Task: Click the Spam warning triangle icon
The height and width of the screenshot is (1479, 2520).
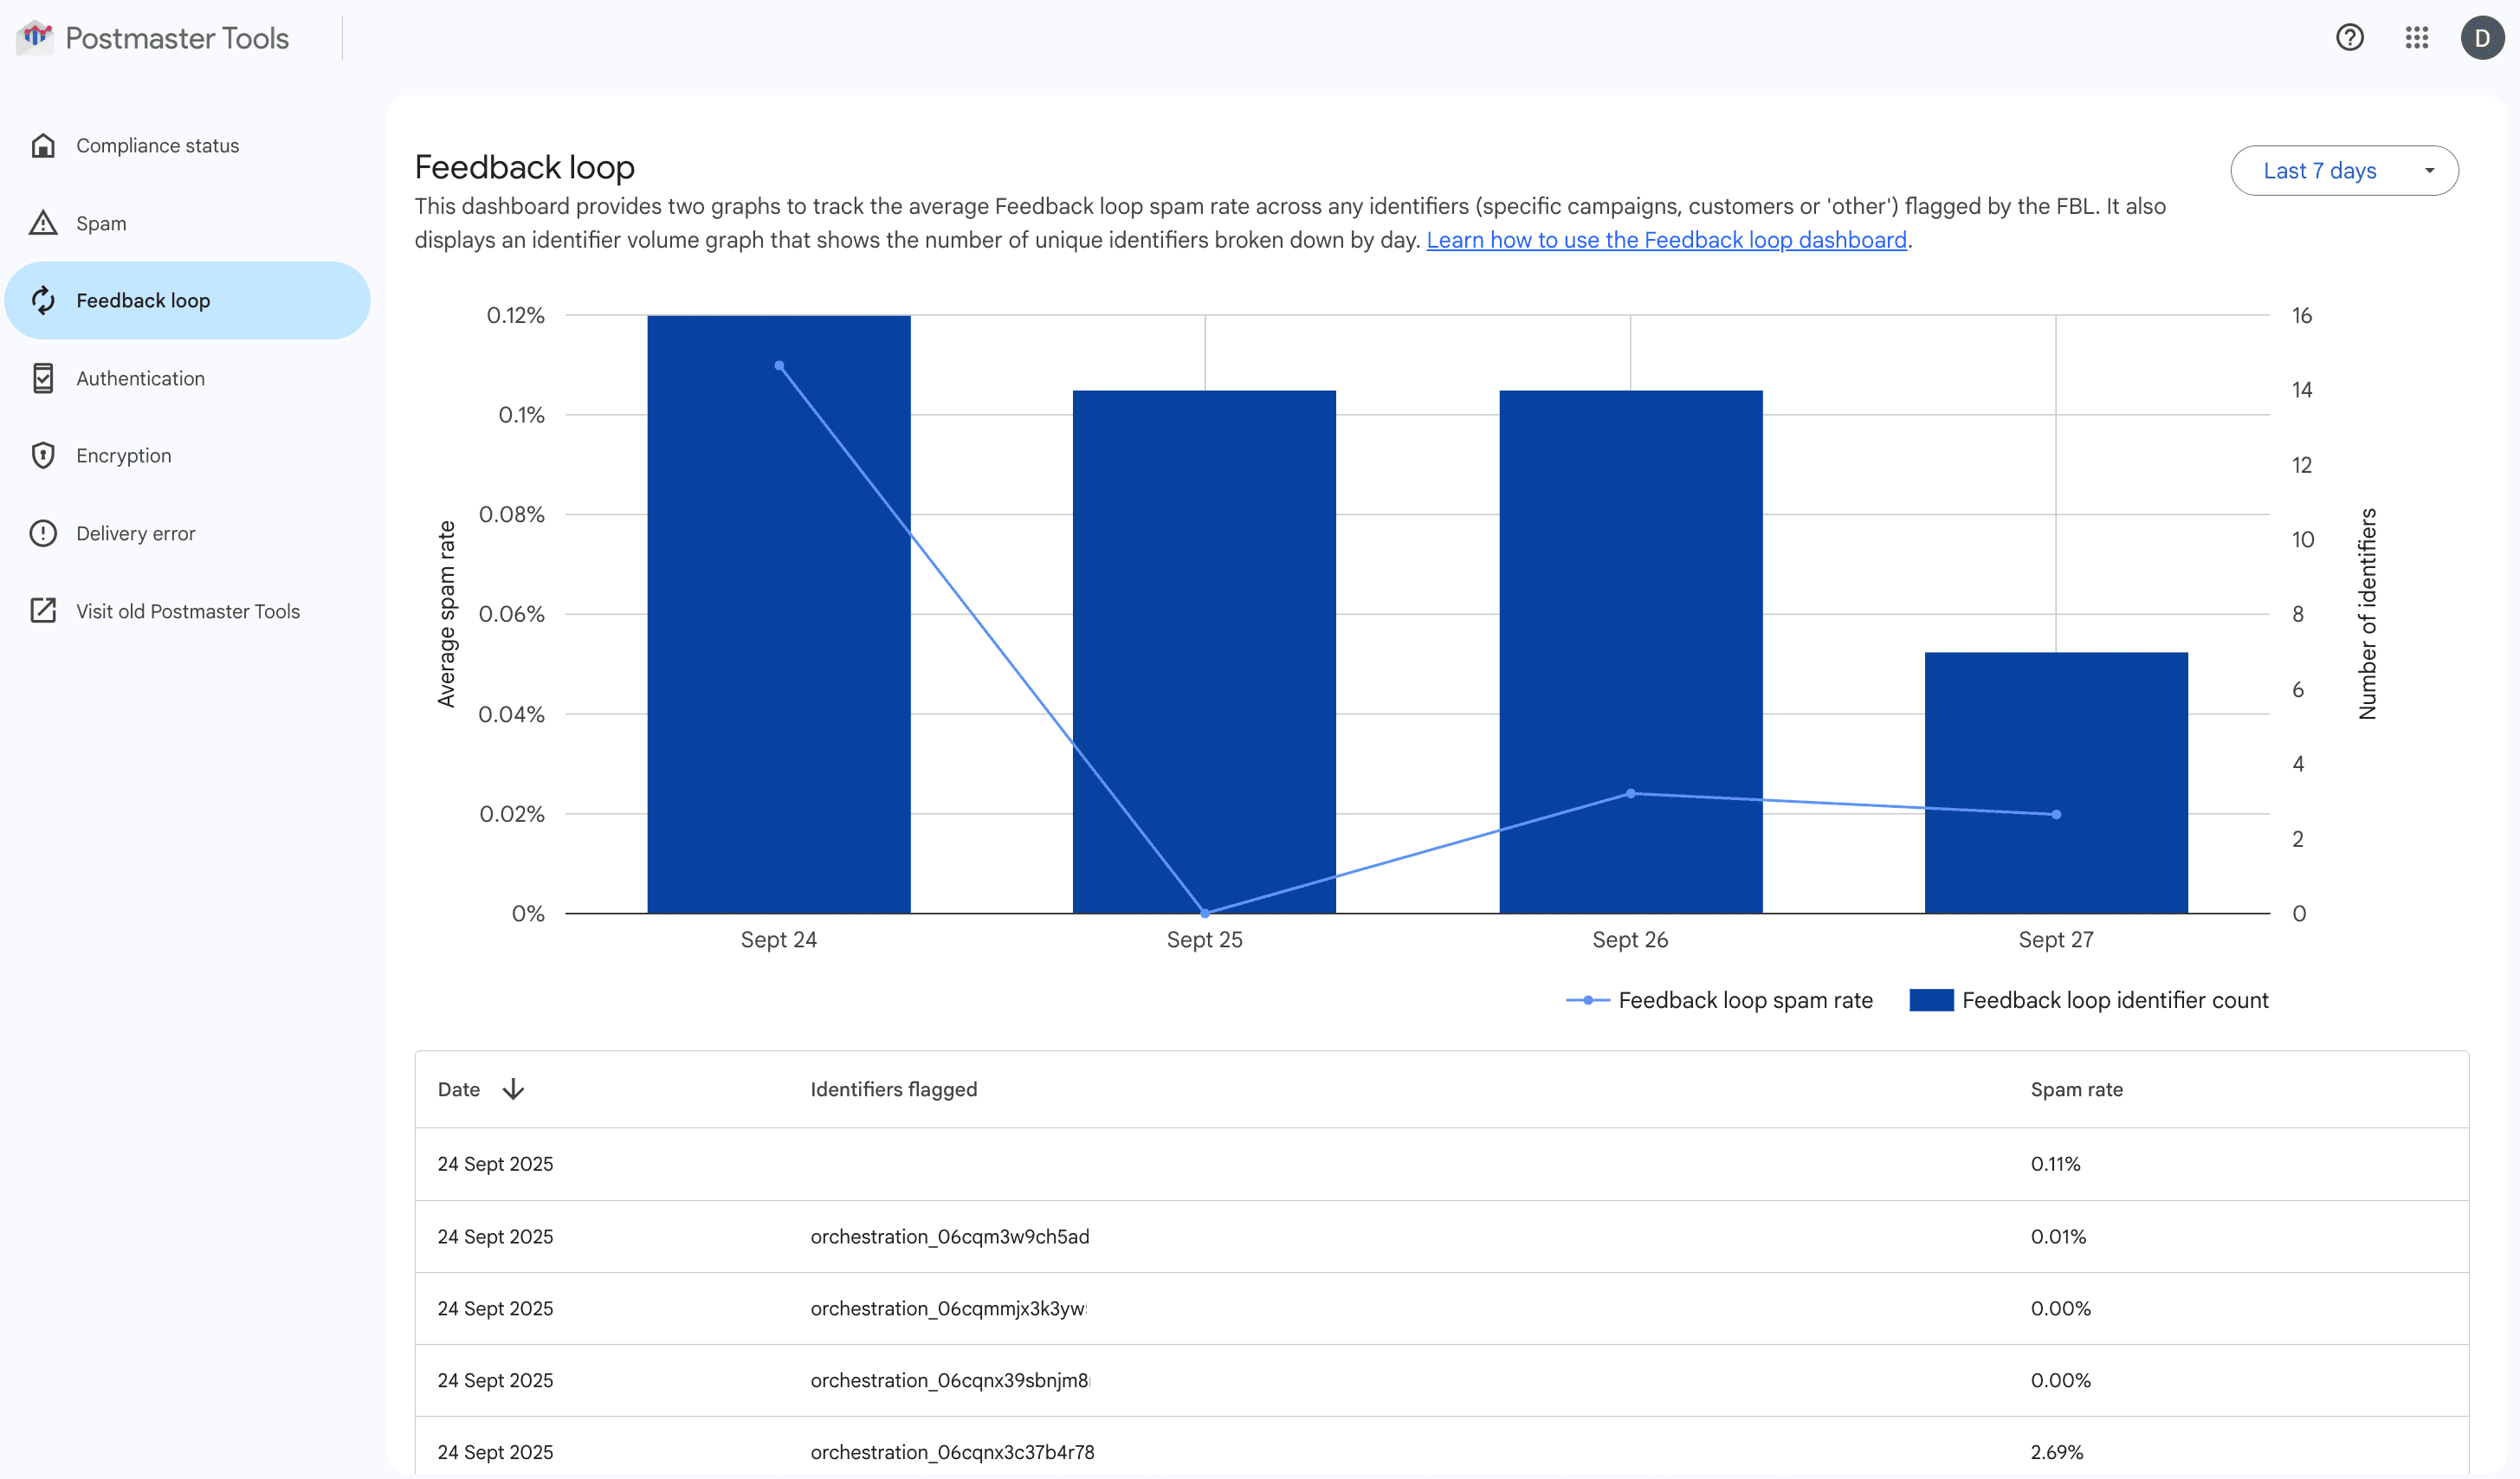Action: (x=43, y=223)
